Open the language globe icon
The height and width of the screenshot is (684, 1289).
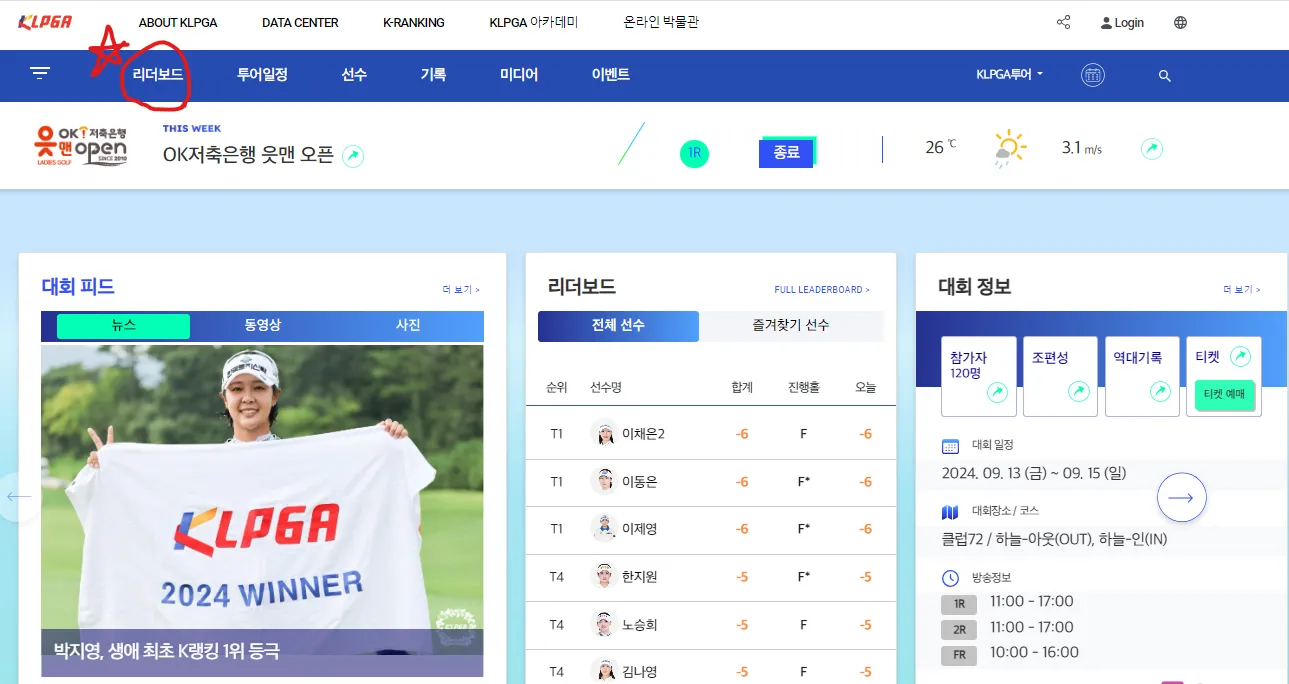point(1180,22)
